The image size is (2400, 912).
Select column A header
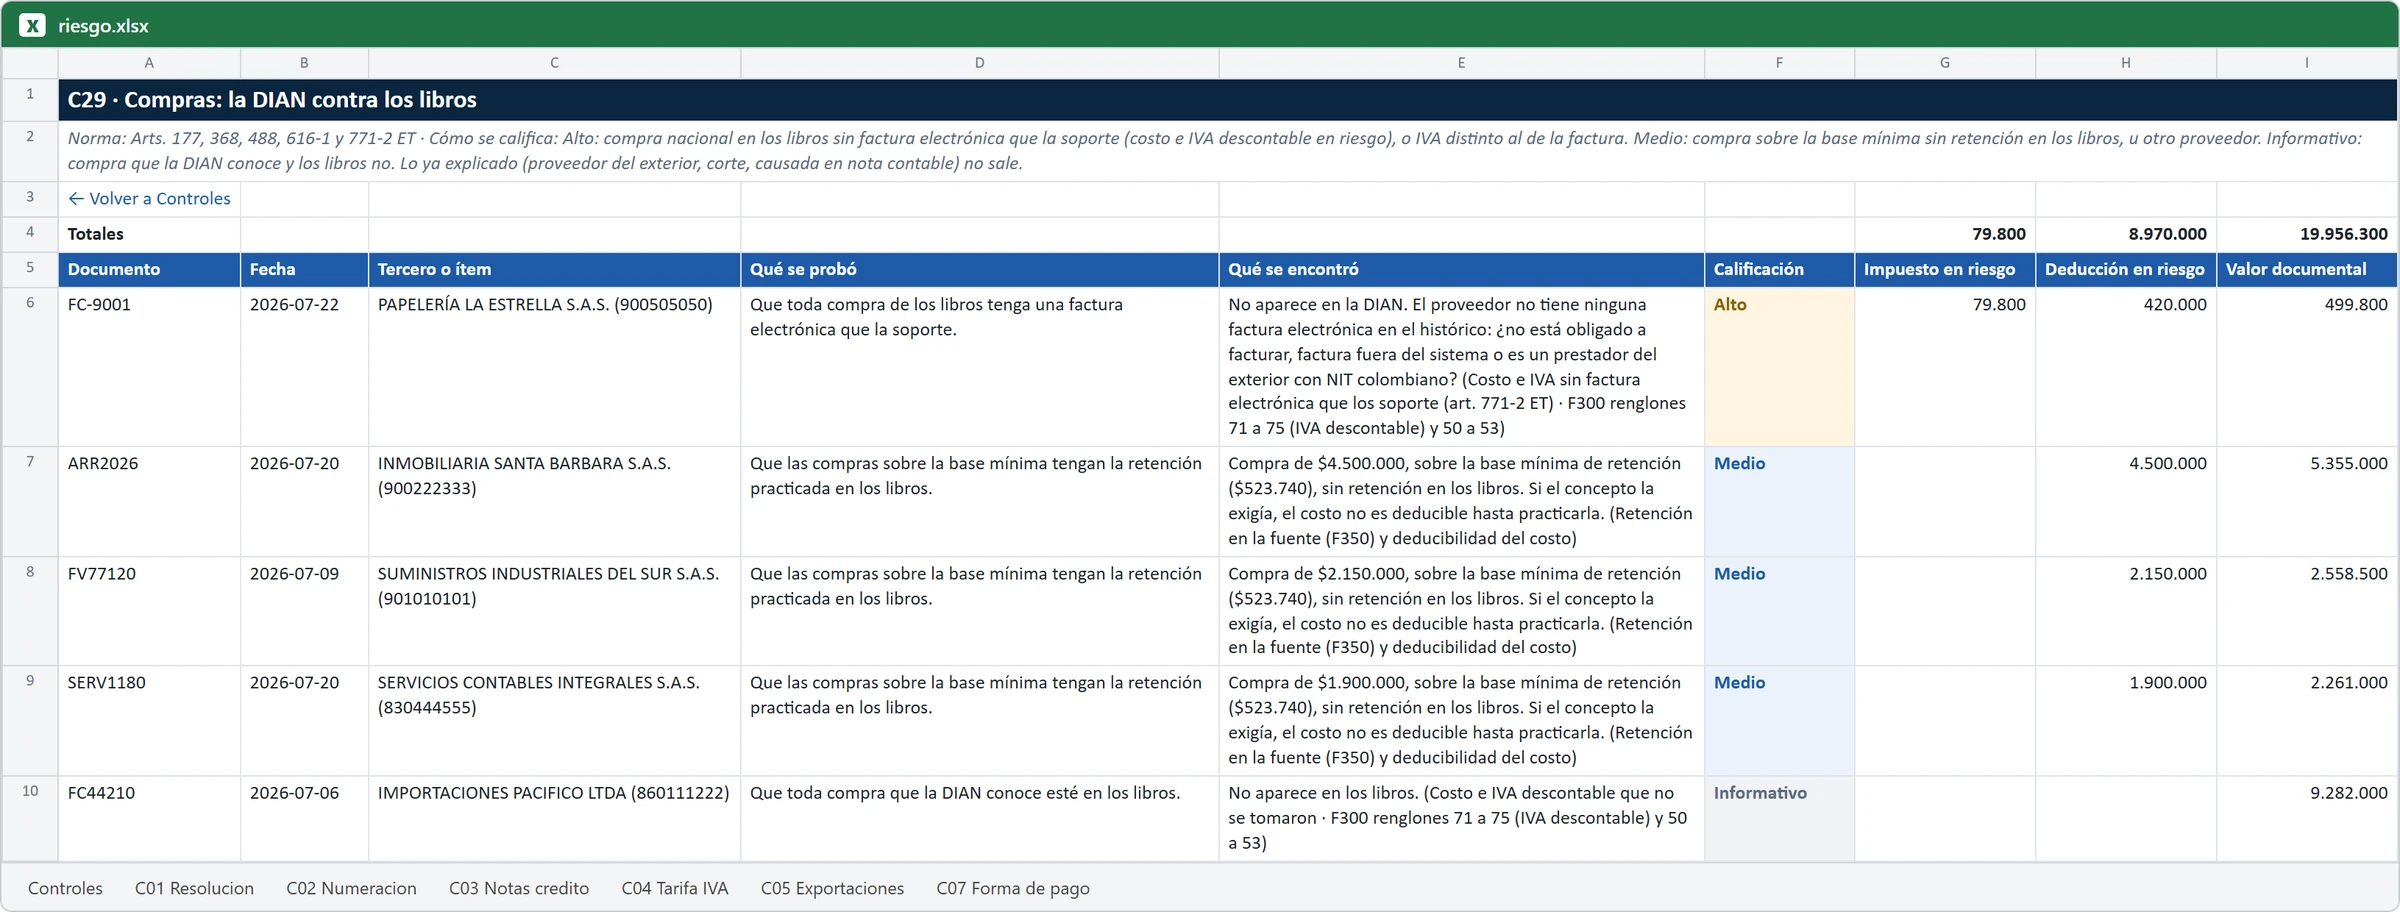pos(149,63)
